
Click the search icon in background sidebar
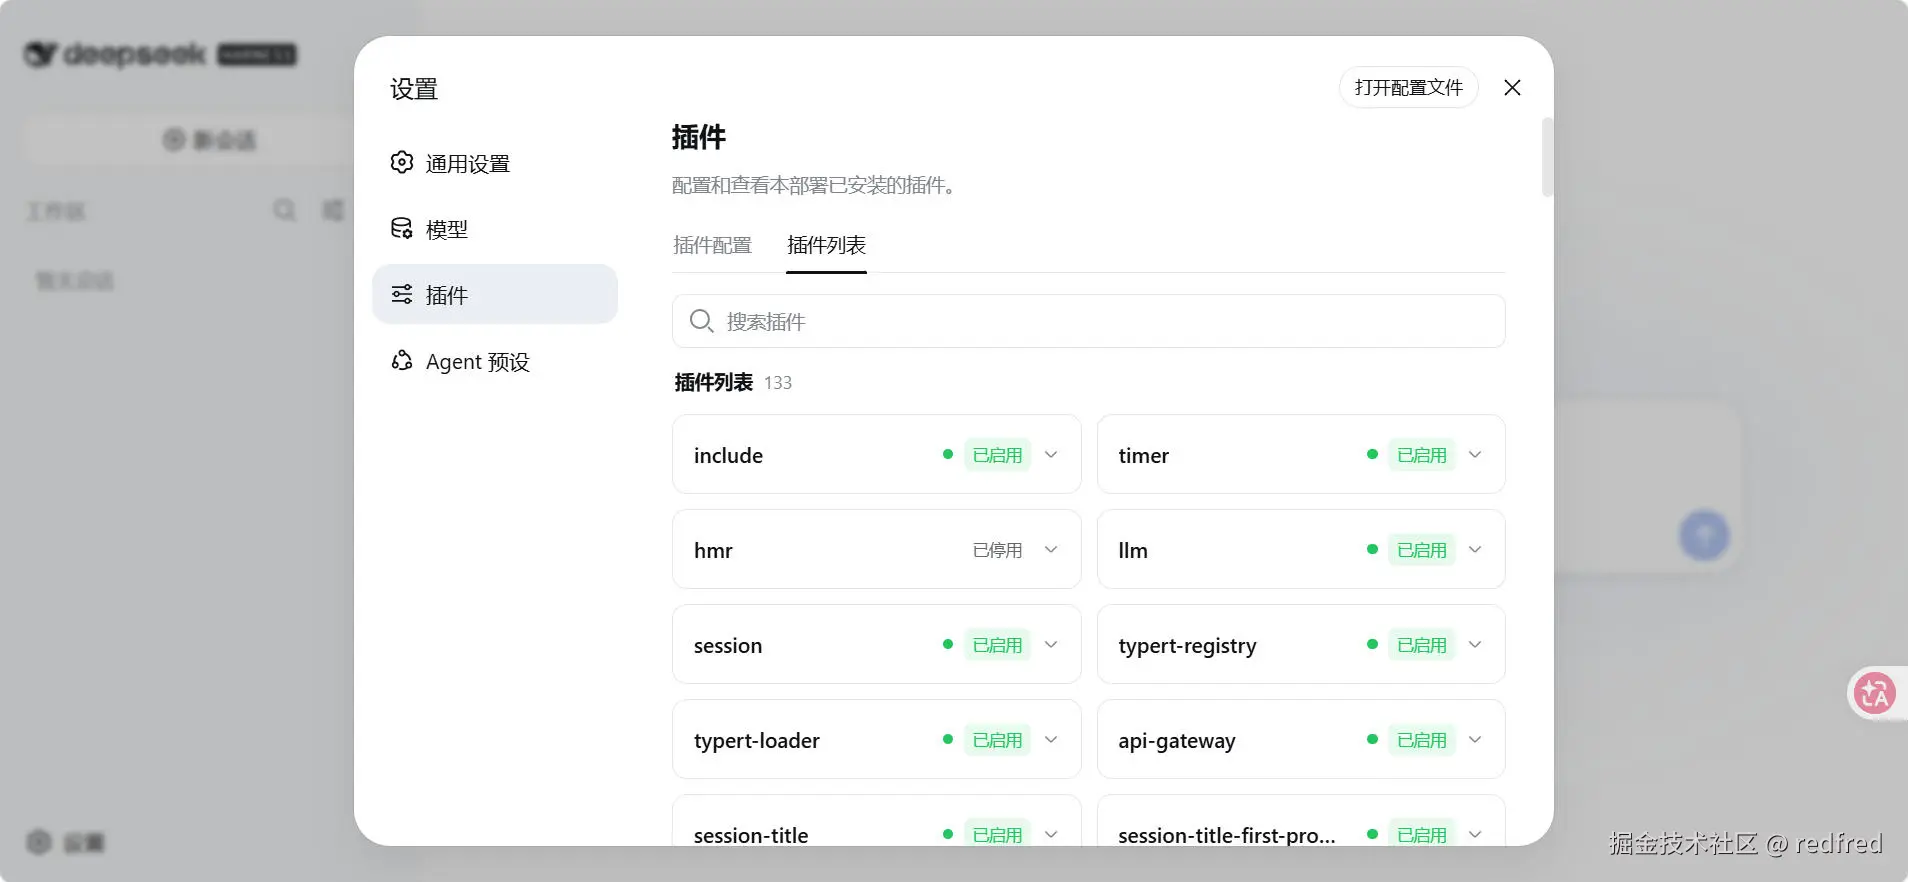[285, 210]
